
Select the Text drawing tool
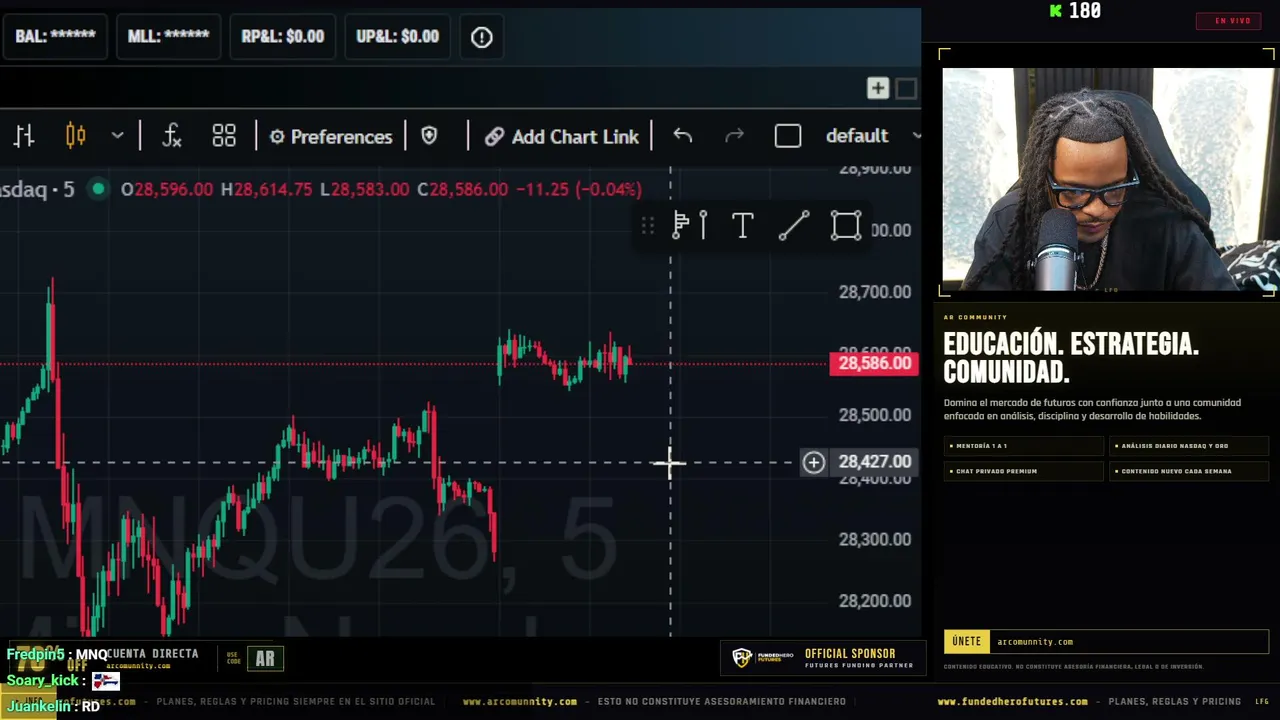(x=743, y=226)
